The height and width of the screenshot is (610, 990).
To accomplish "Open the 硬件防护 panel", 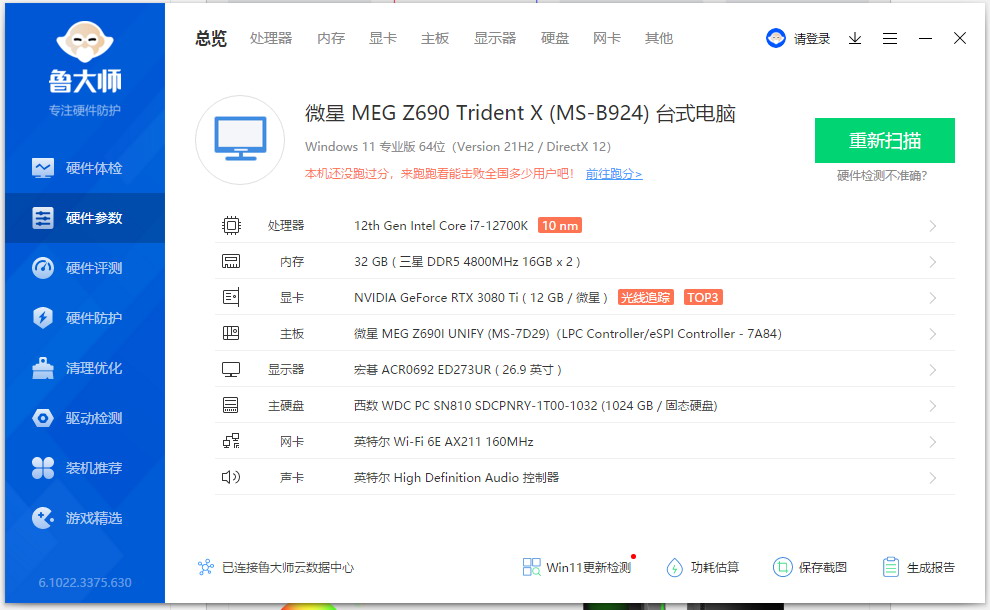I will [x=84, y=318].
